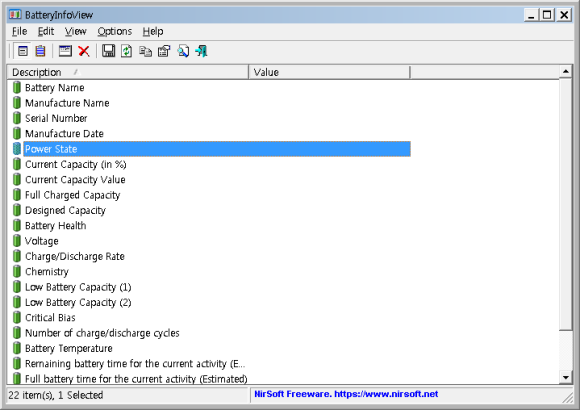This screenshot has width=580, height=410.
Task: Select the Charge/Discharge Rate row
Action: tap(212, 256)
